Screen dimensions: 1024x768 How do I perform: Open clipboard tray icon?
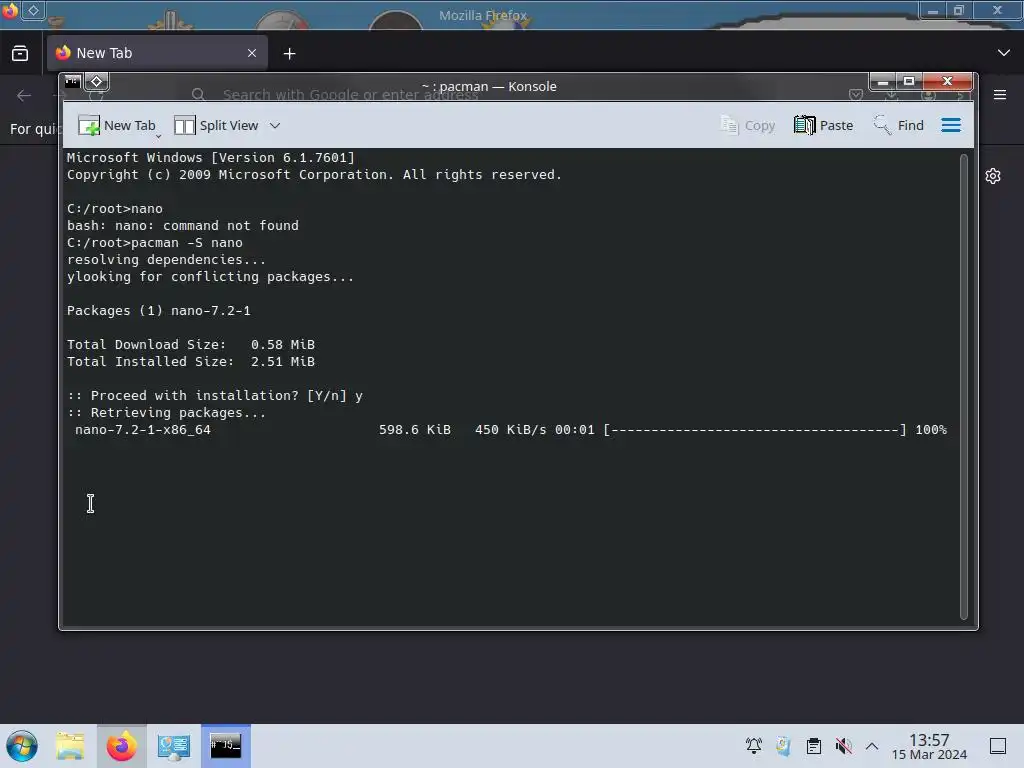[x=813, y=746]
